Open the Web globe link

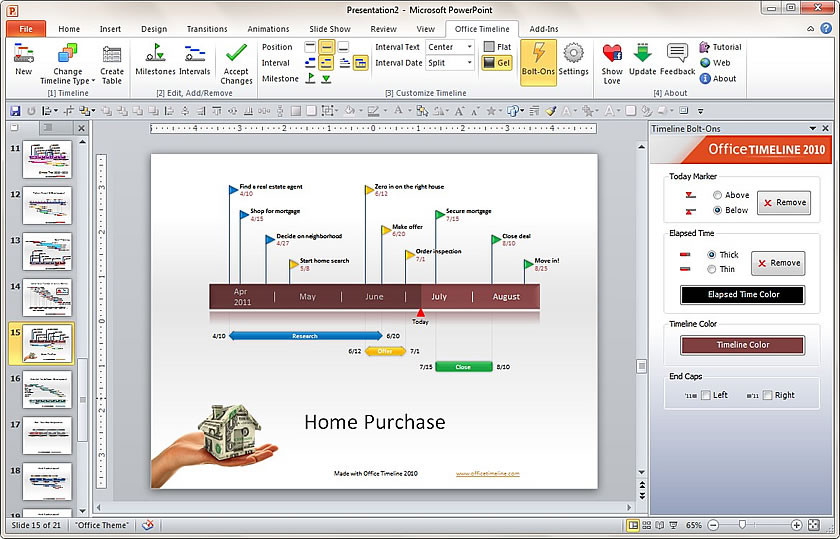click(715, 63)
